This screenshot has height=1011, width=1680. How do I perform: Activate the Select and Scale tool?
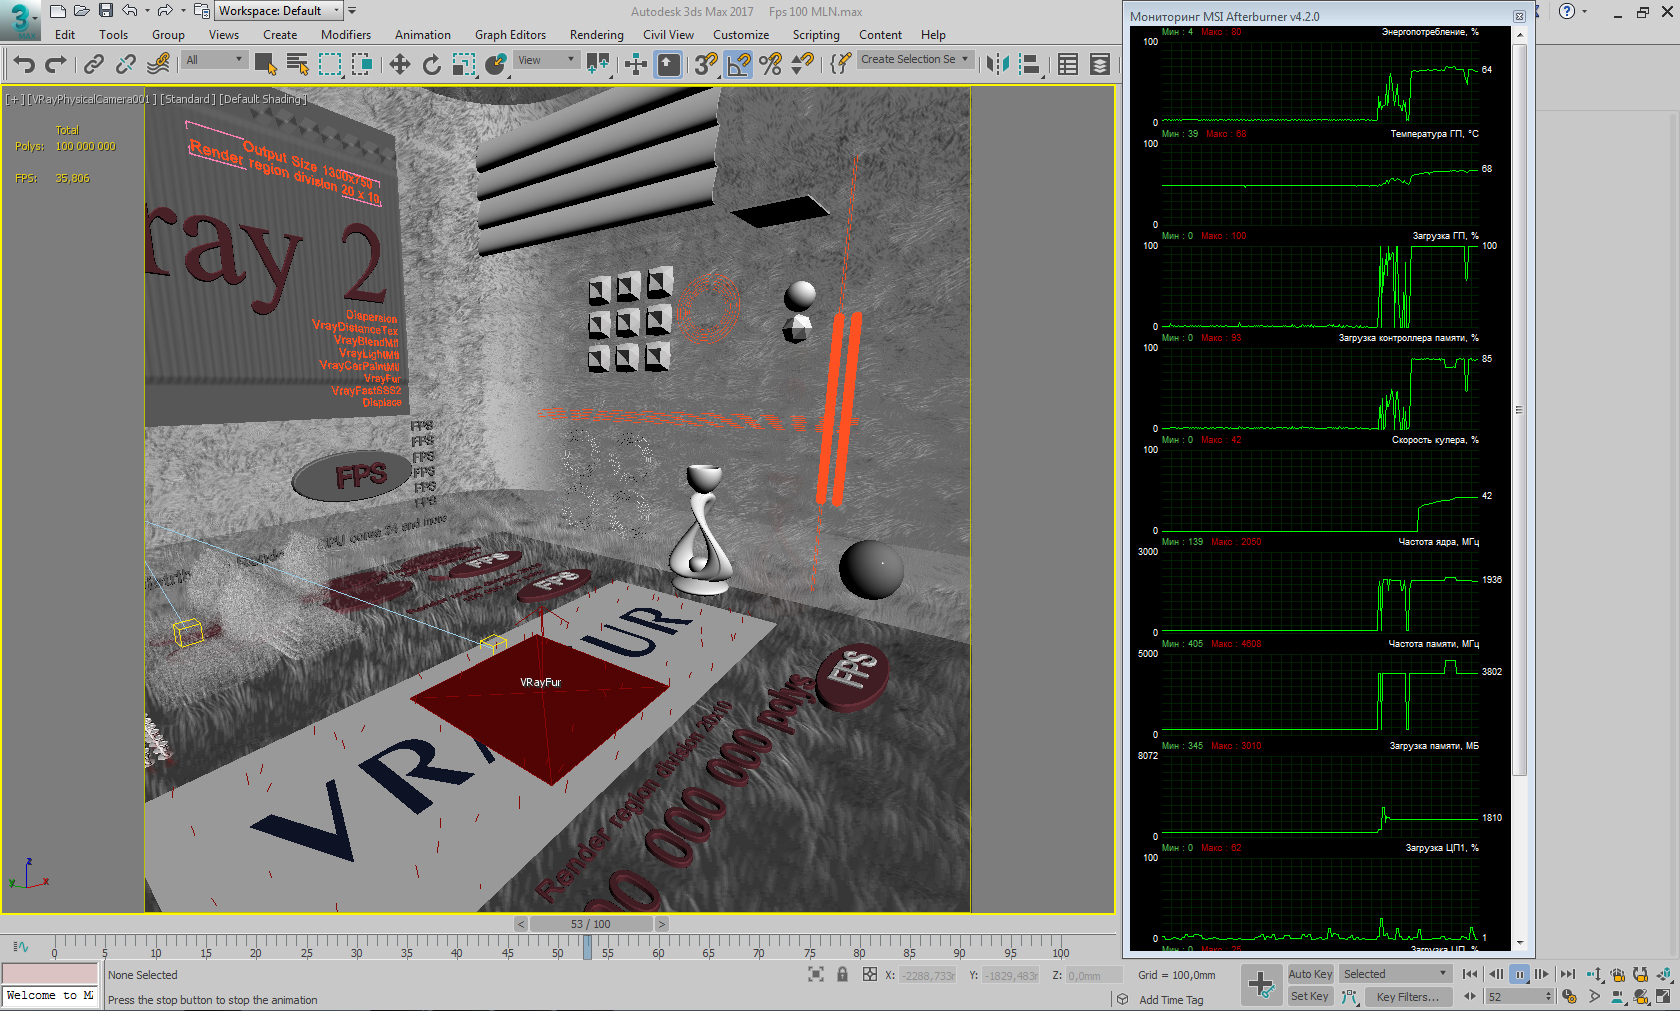click(x=463, y=65)
